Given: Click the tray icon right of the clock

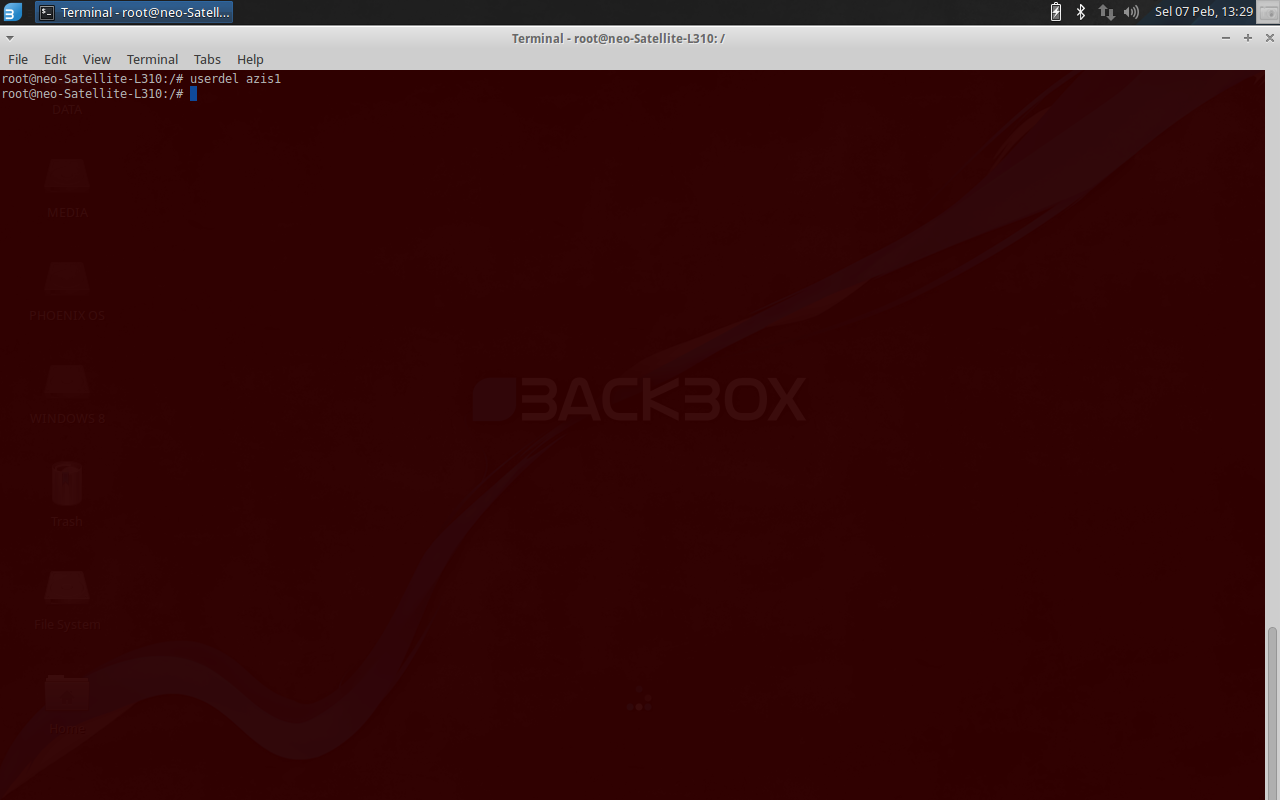Looking at the screenshot, I should pos(1268,12).
